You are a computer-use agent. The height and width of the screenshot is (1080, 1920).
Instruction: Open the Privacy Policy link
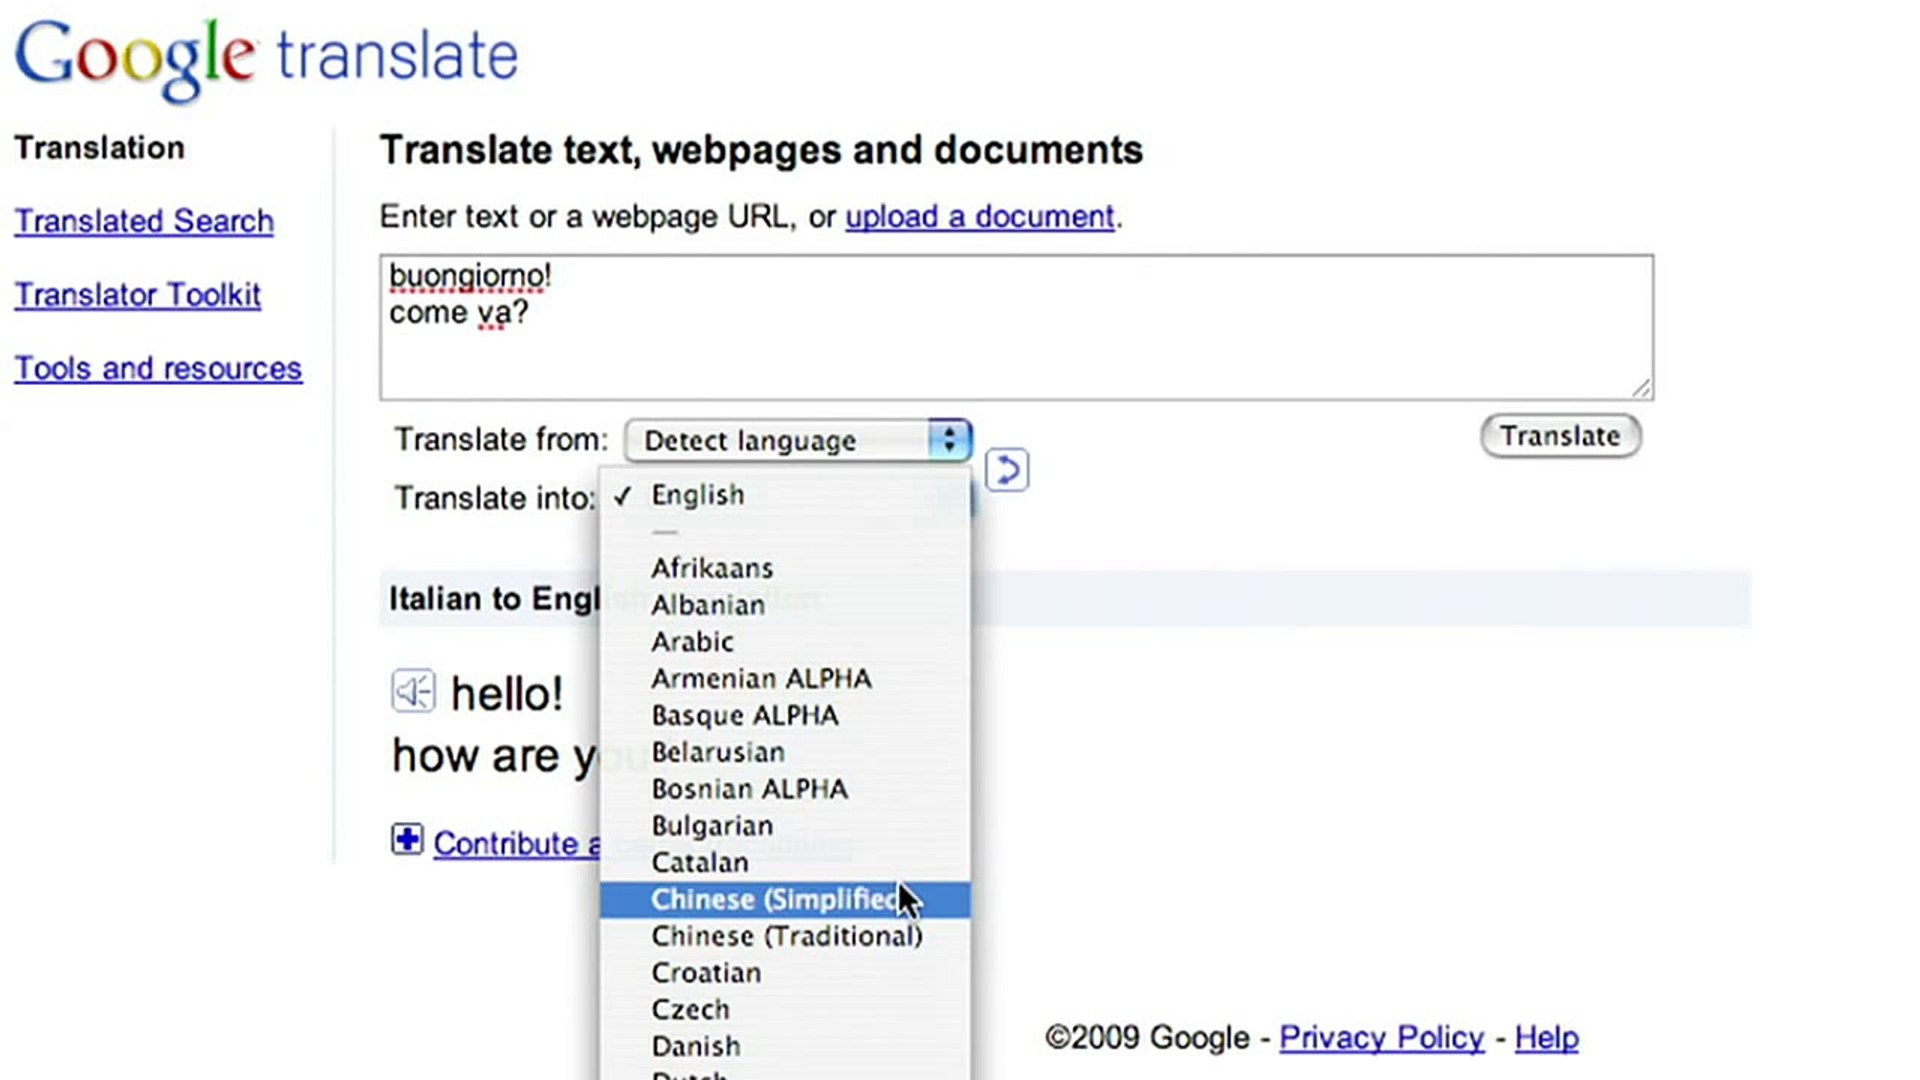pos(1381,1038)
